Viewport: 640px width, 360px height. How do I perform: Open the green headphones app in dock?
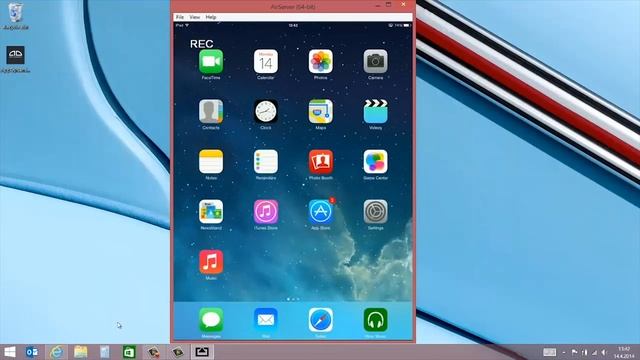point(376,320)
